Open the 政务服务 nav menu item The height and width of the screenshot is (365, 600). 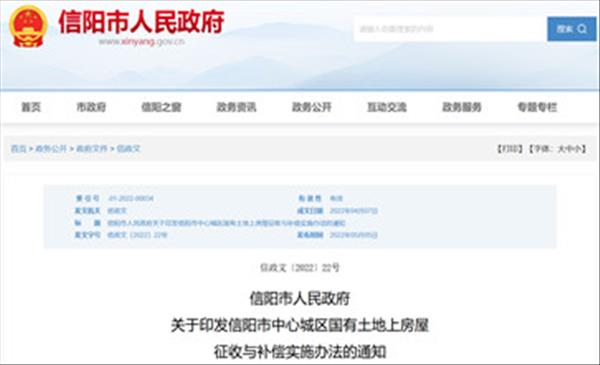[x=461, y=107]
